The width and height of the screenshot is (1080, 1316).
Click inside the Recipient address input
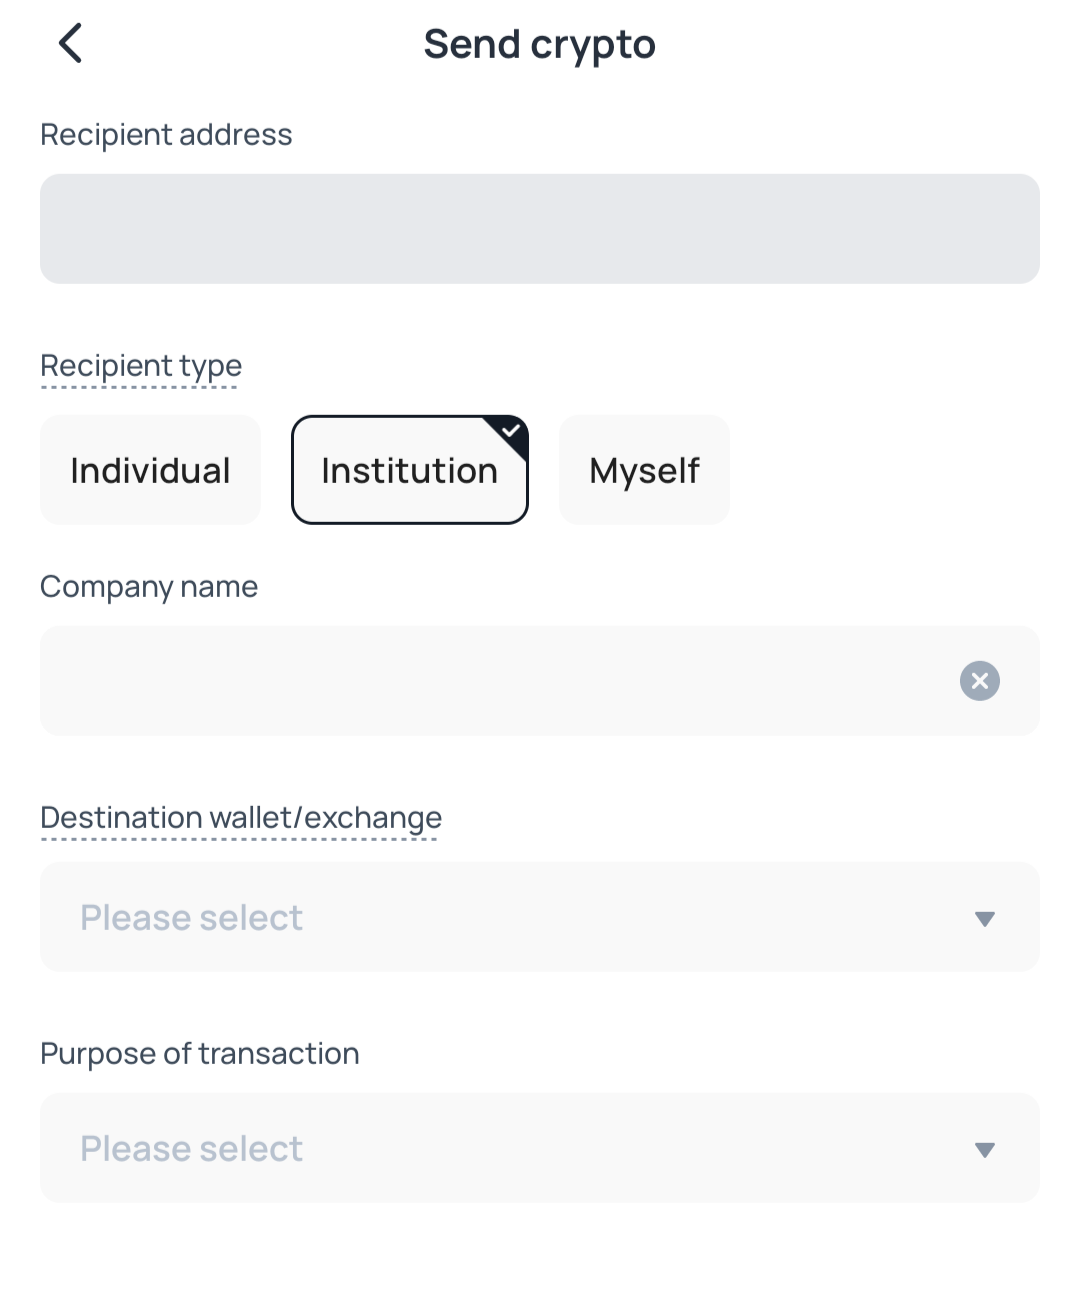click(540, 228)
